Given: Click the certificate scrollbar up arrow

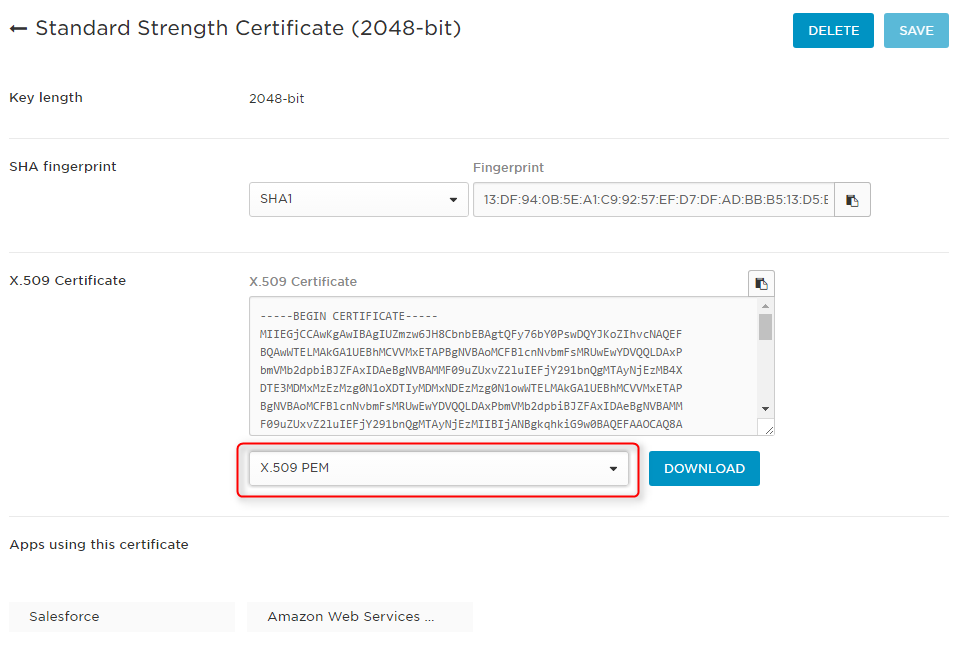Looking at the screenshot, I should [x=766, y=306].
